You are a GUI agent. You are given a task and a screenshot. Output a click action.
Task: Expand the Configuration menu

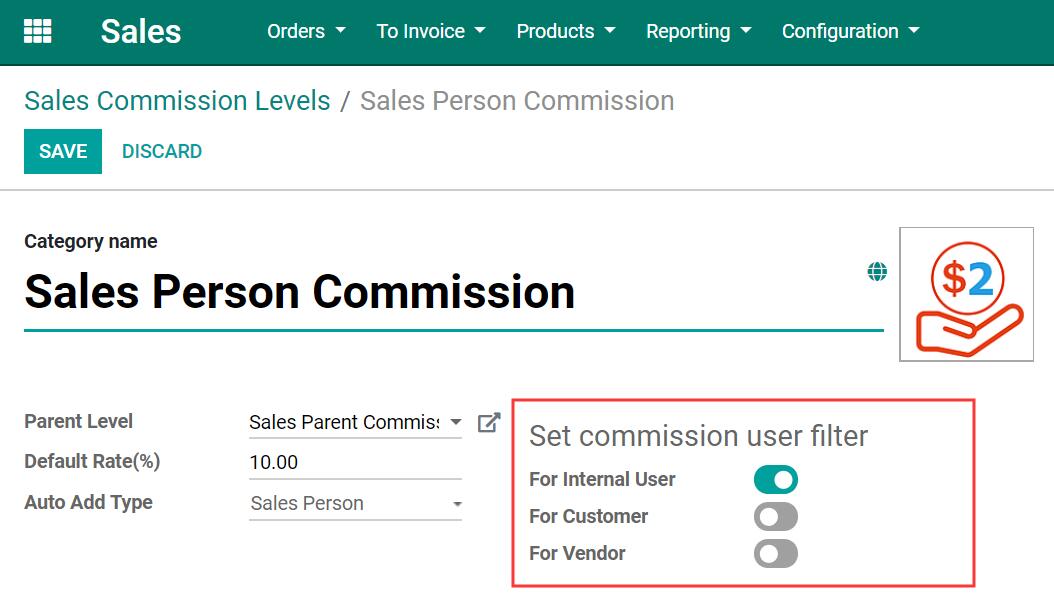[x=850, y=31]
